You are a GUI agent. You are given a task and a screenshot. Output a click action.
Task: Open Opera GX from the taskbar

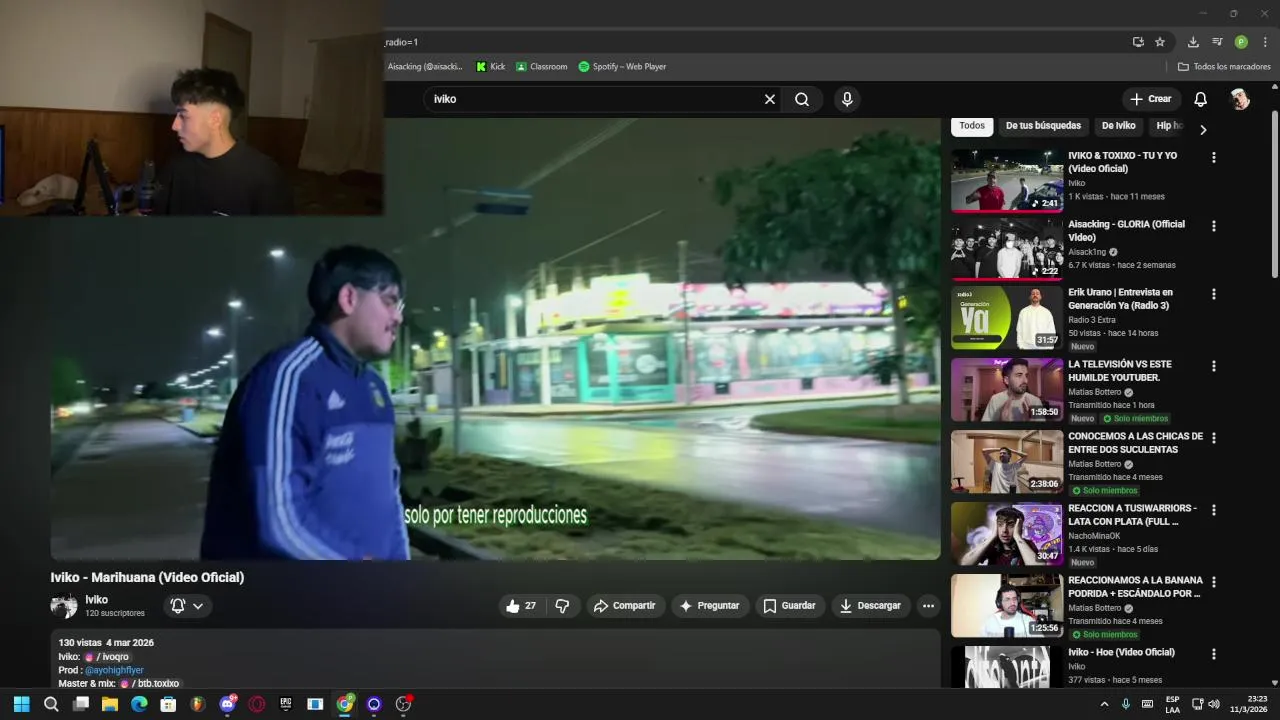pyautogui.click(x=257, y=704)
